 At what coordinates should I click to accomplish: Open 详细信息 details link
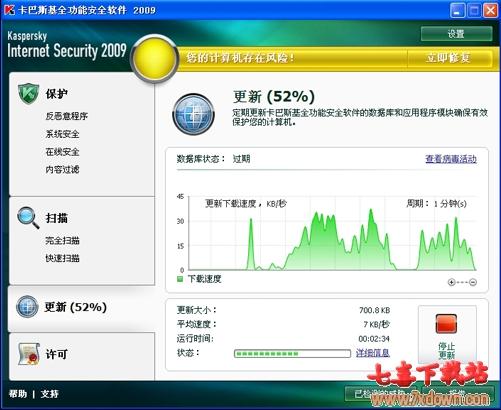[x=373, y=353]
